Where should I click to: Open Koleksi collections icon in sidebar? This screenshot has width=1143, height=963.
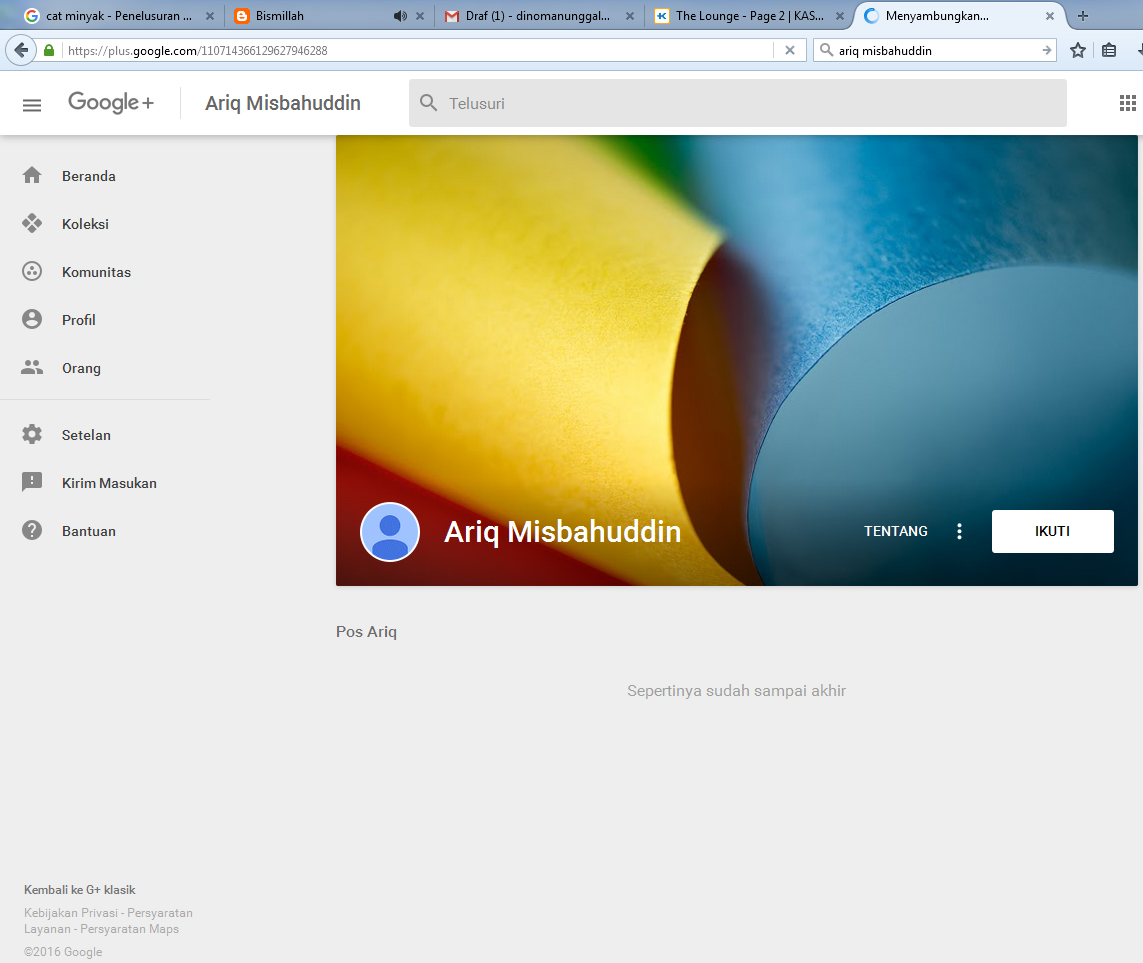tap(32, 224)
